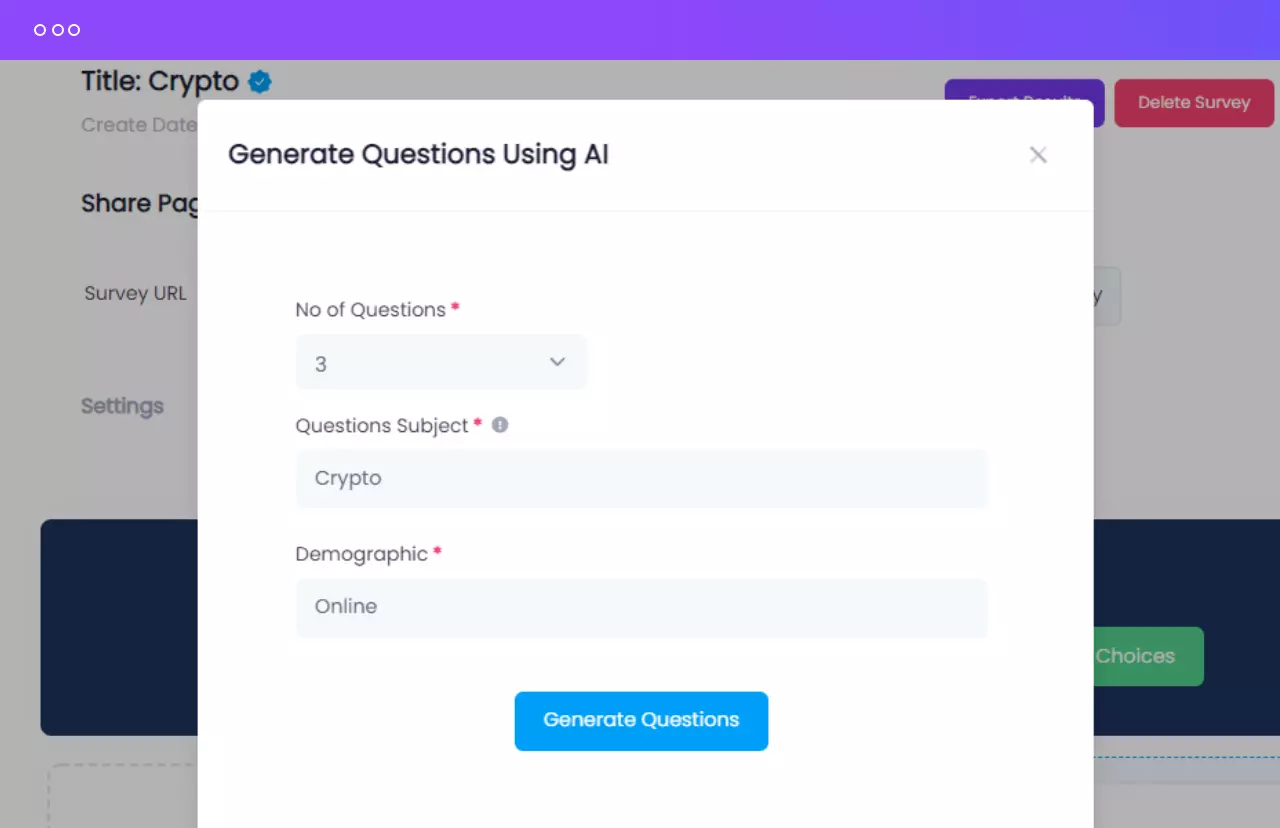Click the Questions Subject input field
This screenshot has width=1280, height=828.
641,478
